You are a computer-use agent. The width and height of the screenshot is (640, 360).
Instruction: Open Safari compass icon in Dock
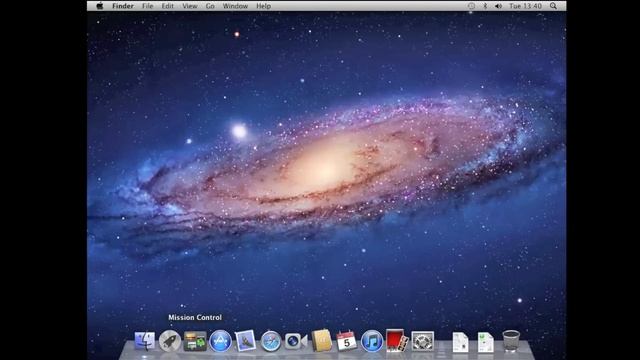(271, 341)
